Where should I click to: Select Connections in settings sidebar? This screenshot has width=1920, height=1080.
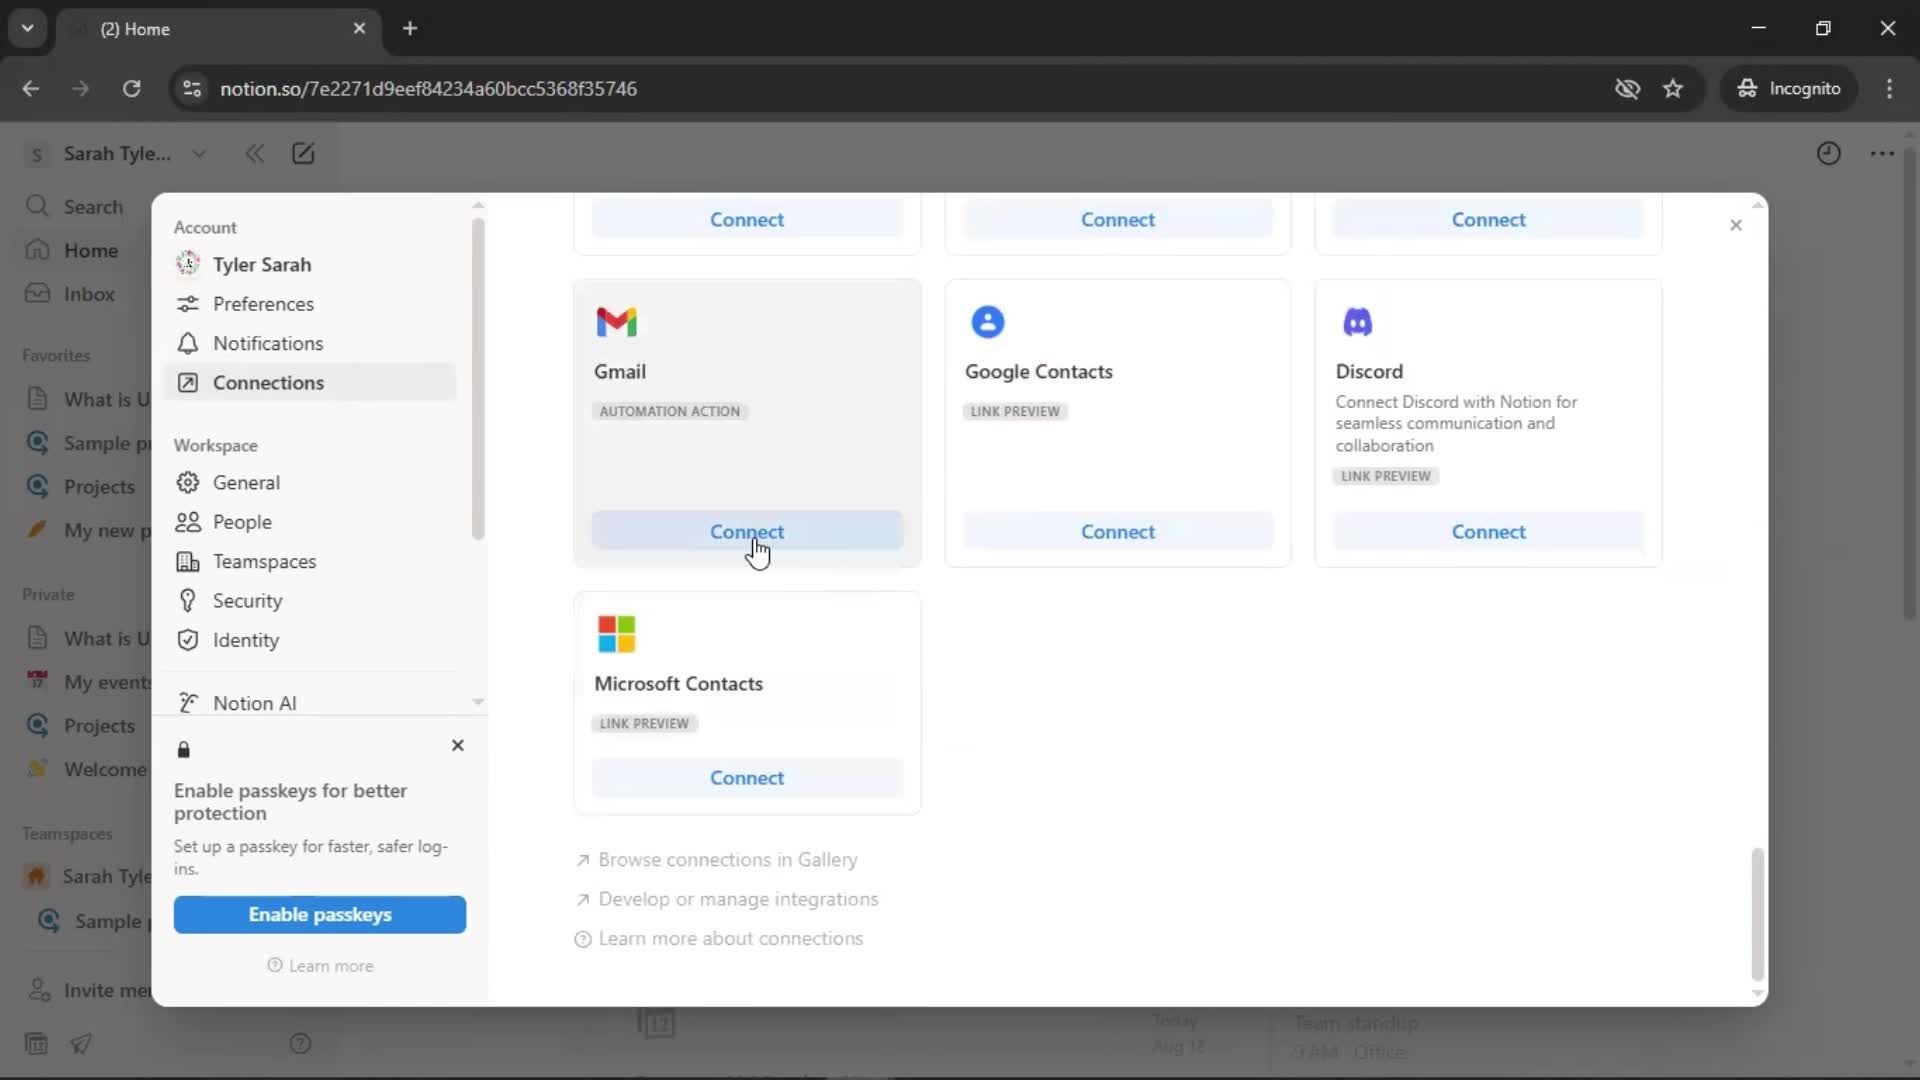310,383
